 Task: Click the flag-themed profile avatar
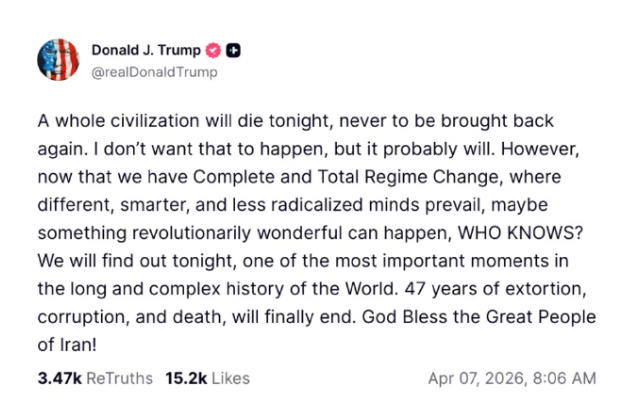pyautogui.click(x=58, y=60)
